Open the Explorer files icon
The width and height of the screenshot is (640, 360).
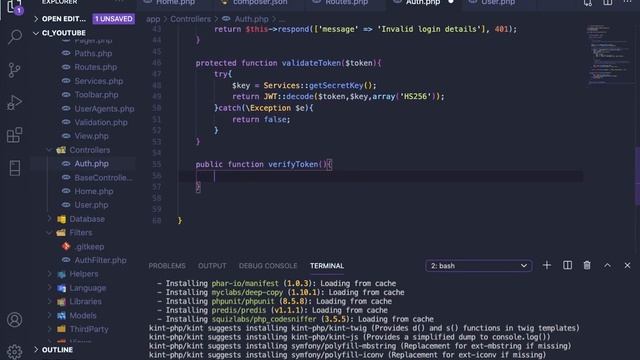click(15, 7)
